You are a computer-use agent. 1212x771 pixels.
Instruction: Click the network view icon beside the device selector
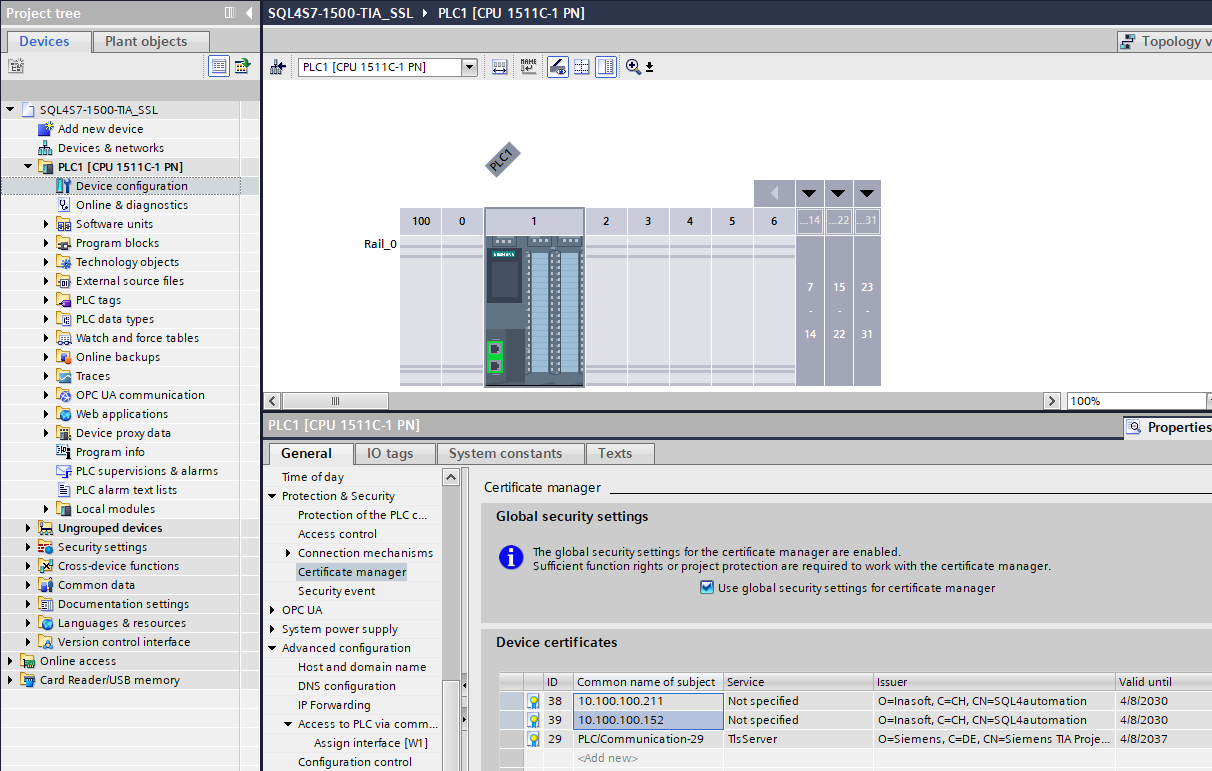pyautogui.click(x=278, y=67)
